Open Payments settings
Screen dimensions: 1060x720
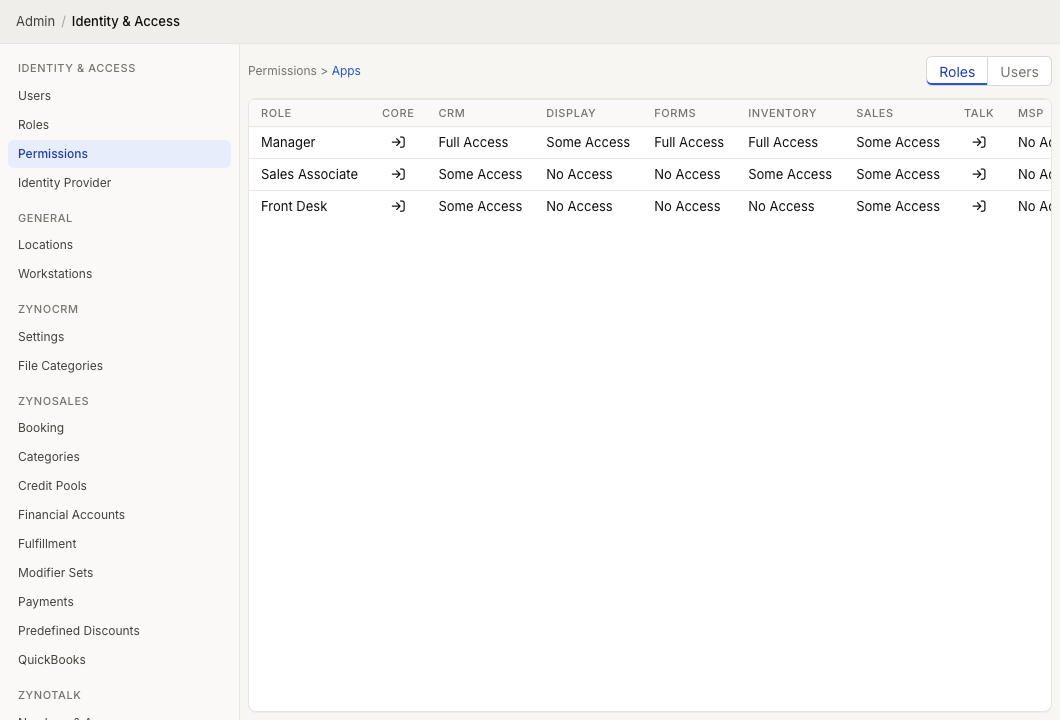[x=119, y=602]
